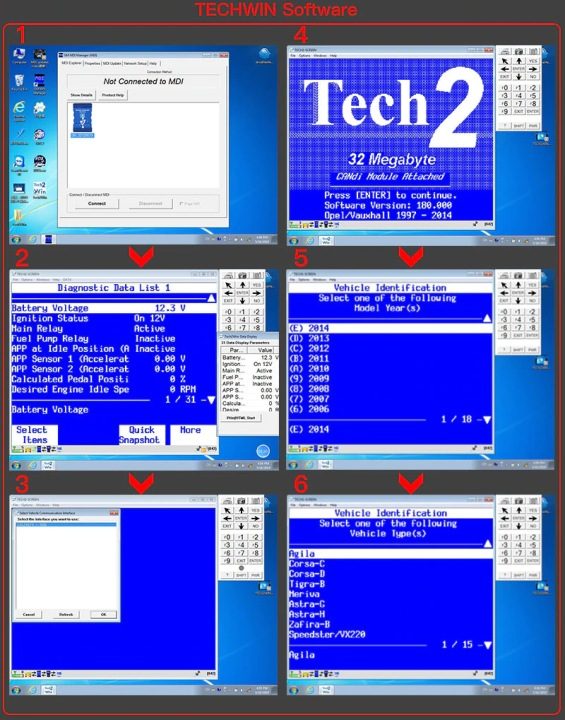Viewport: 565px width, 720px height.
Task: Click left arrow keypad key in panel 5
Action: (x=505, y=293)
